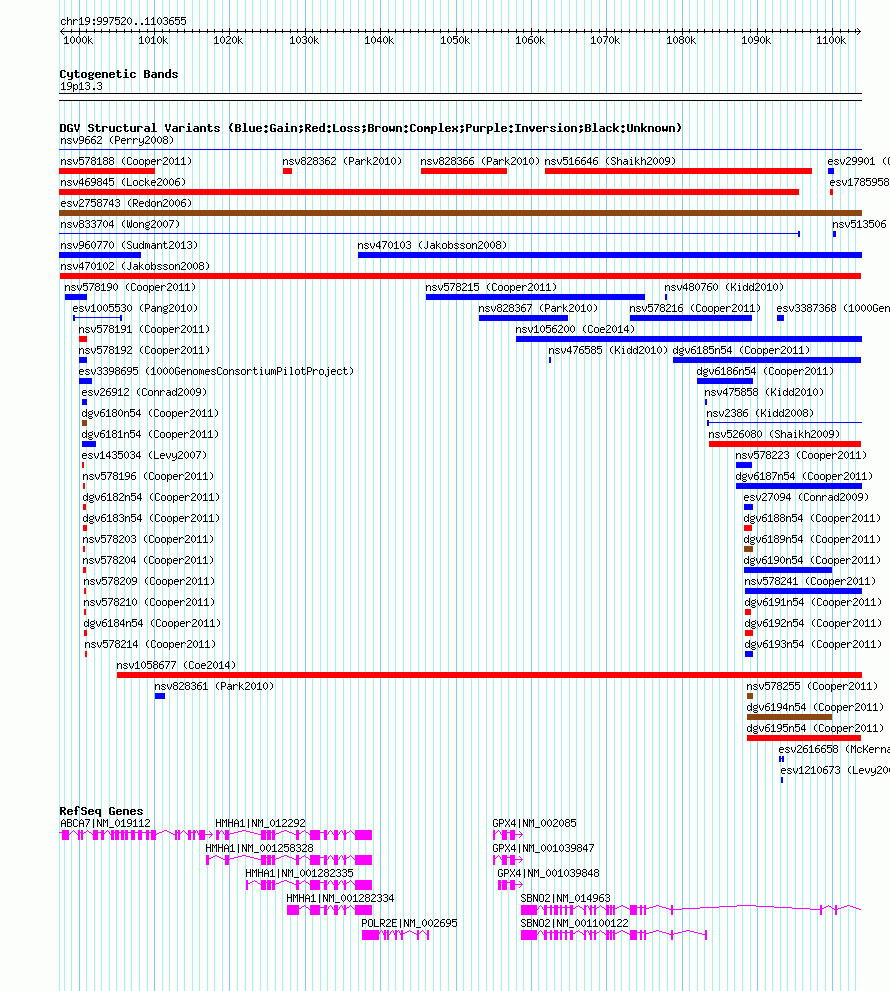Viewport: 890px width, 991px height.
Task: Open nsv475858 (Kidd2010) label
Action: tap(764, 392)
